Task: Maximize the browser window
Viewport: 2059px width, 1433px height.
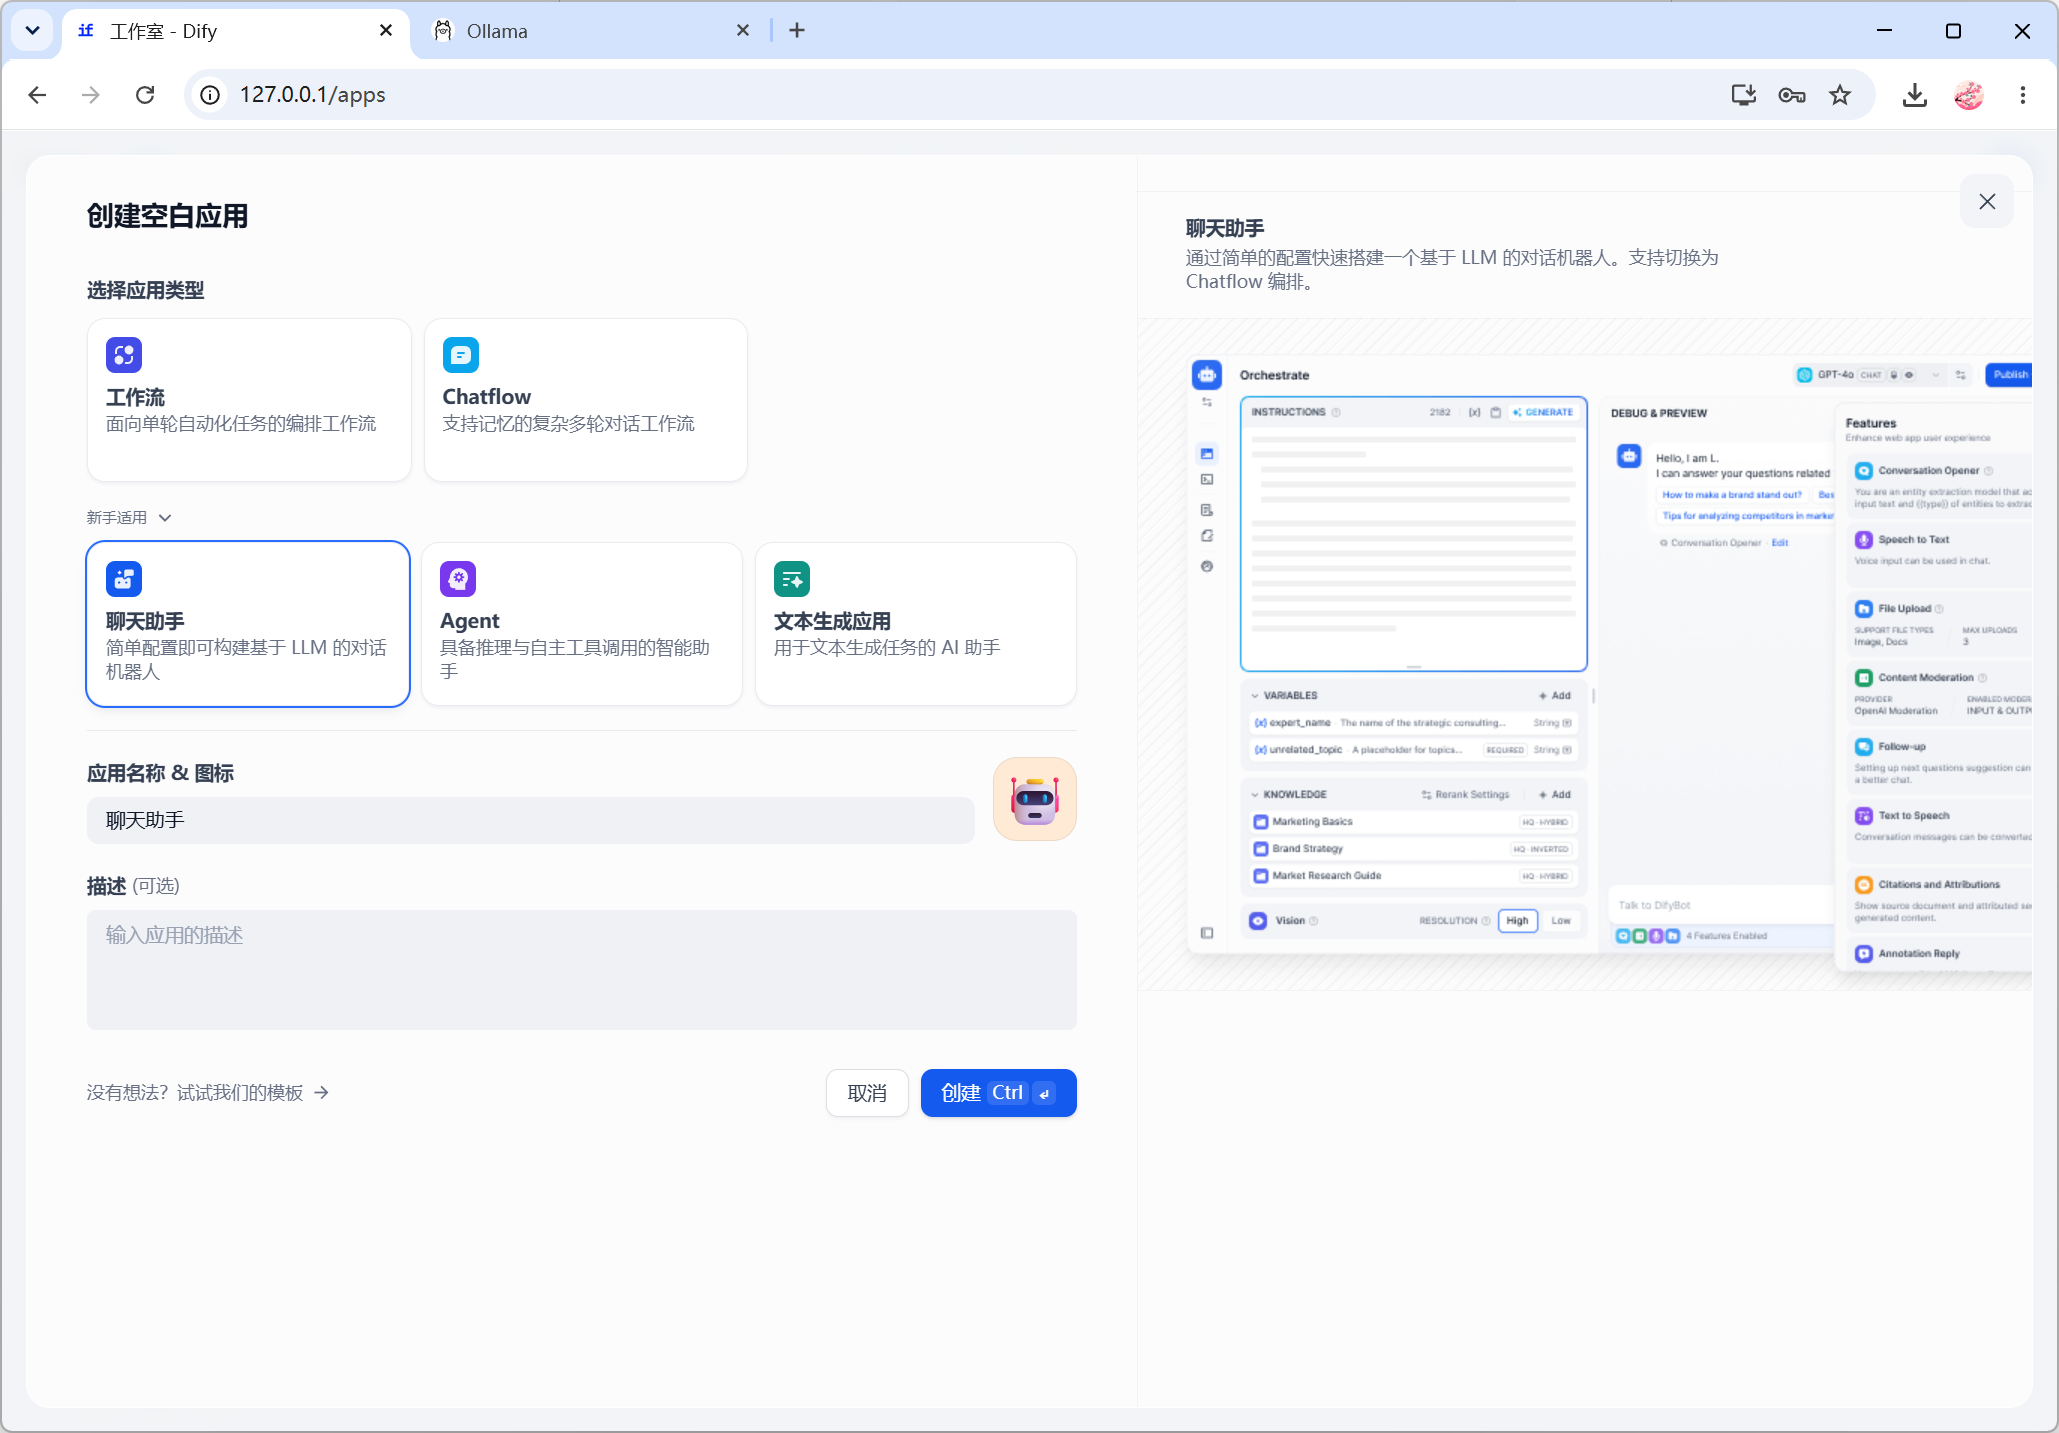Action: [x=1953, y=31]
